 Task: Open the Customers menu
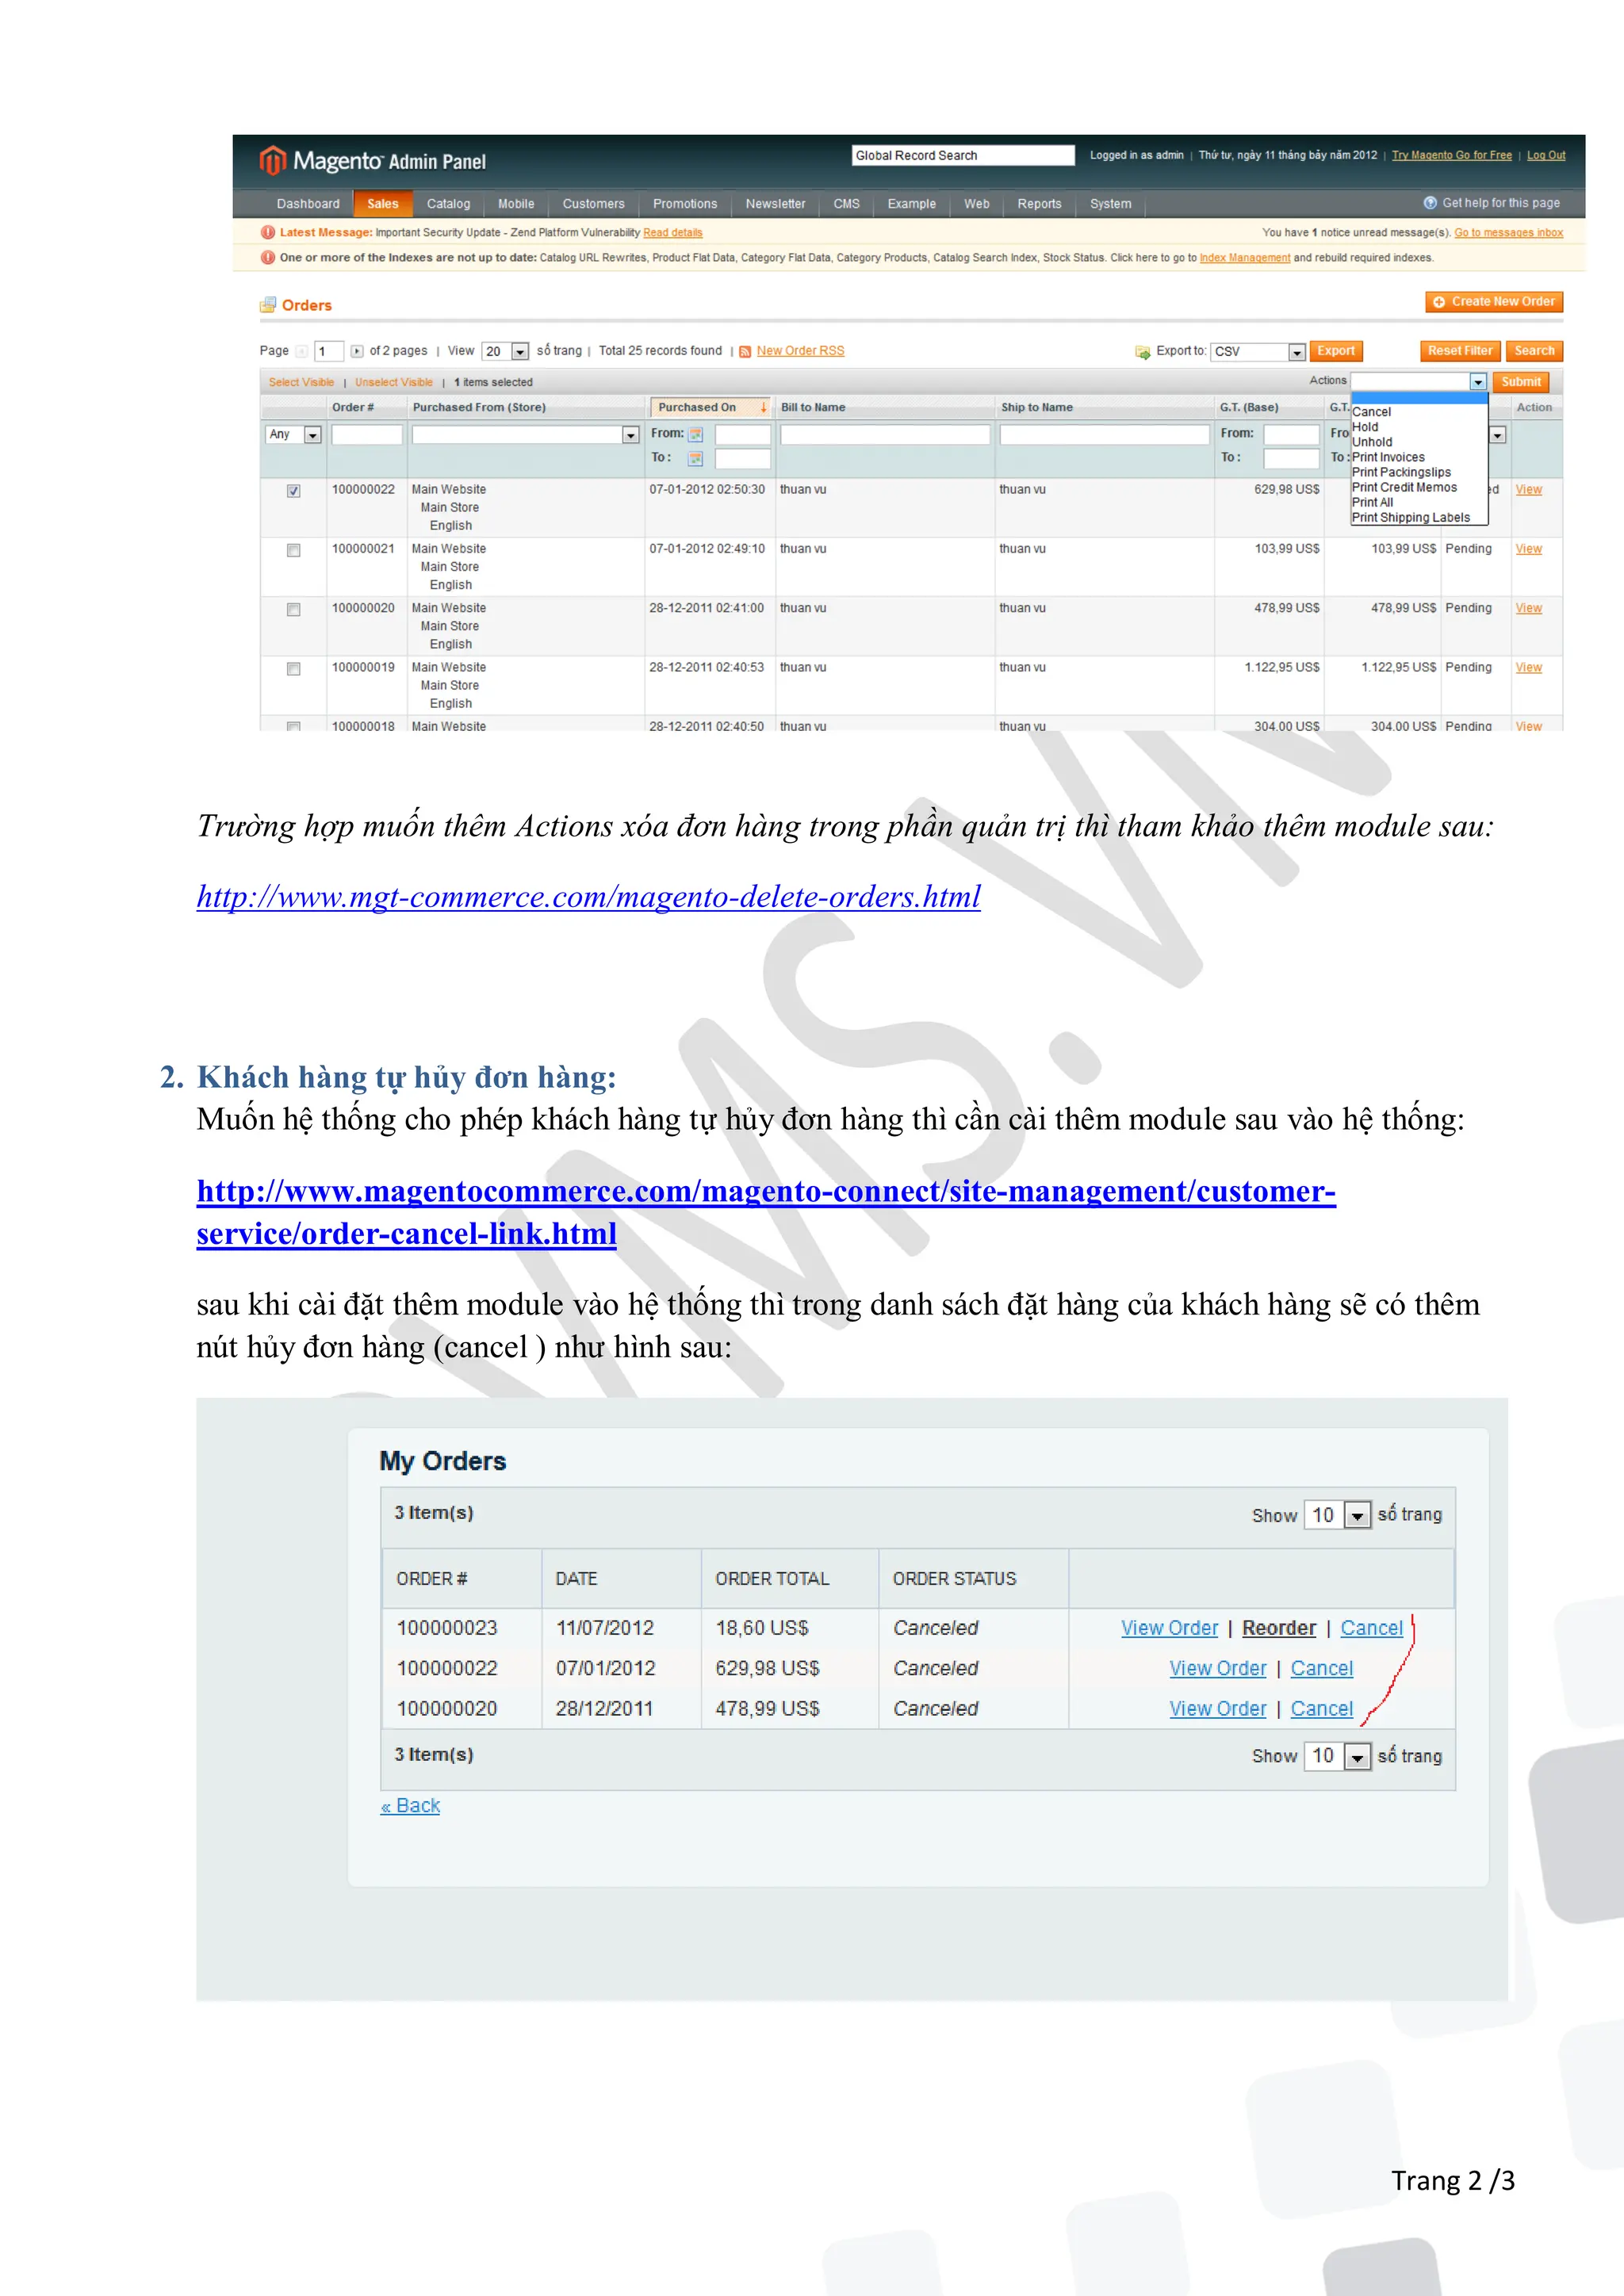coord(593,204)
